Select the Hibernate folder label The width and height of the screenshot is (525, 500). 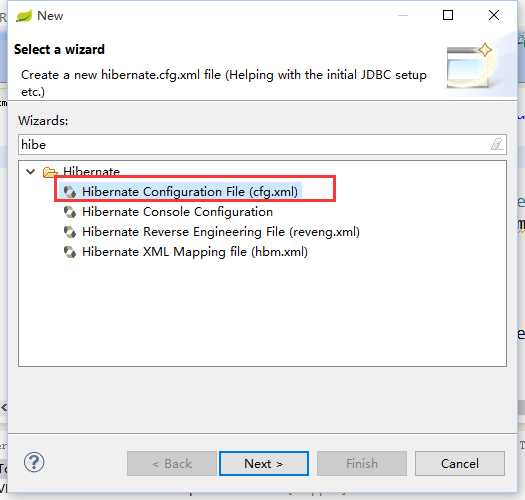91,172
